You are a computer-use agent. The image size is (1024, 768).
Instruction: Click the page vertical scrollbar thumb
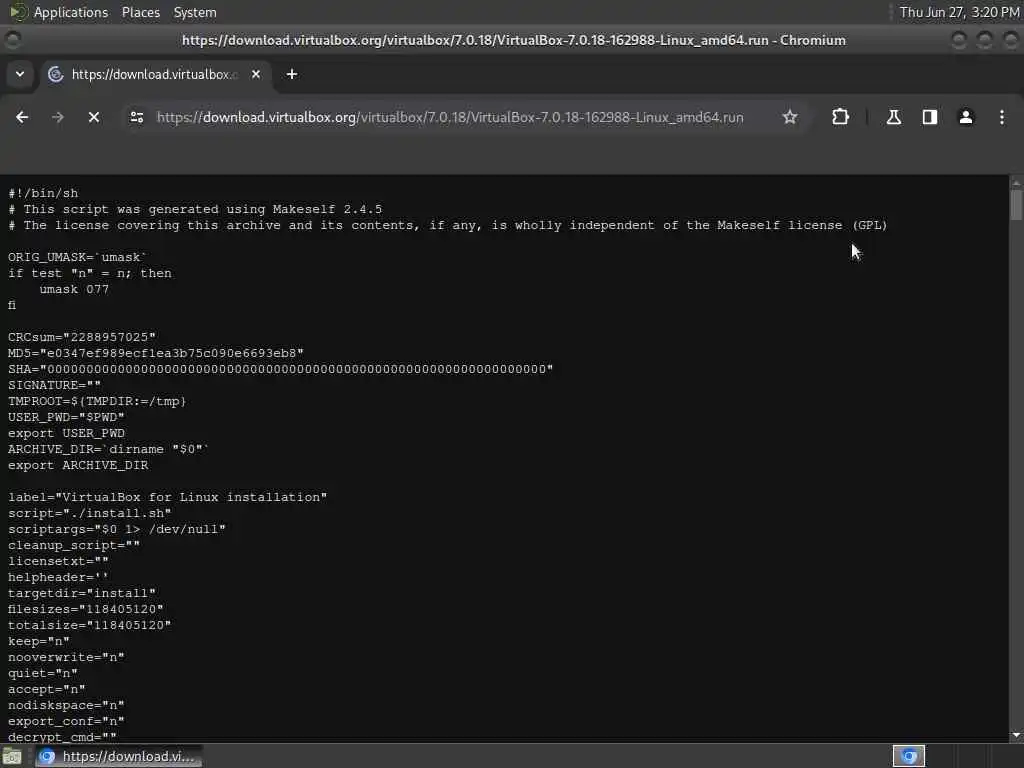click(x=1016, y=205)
